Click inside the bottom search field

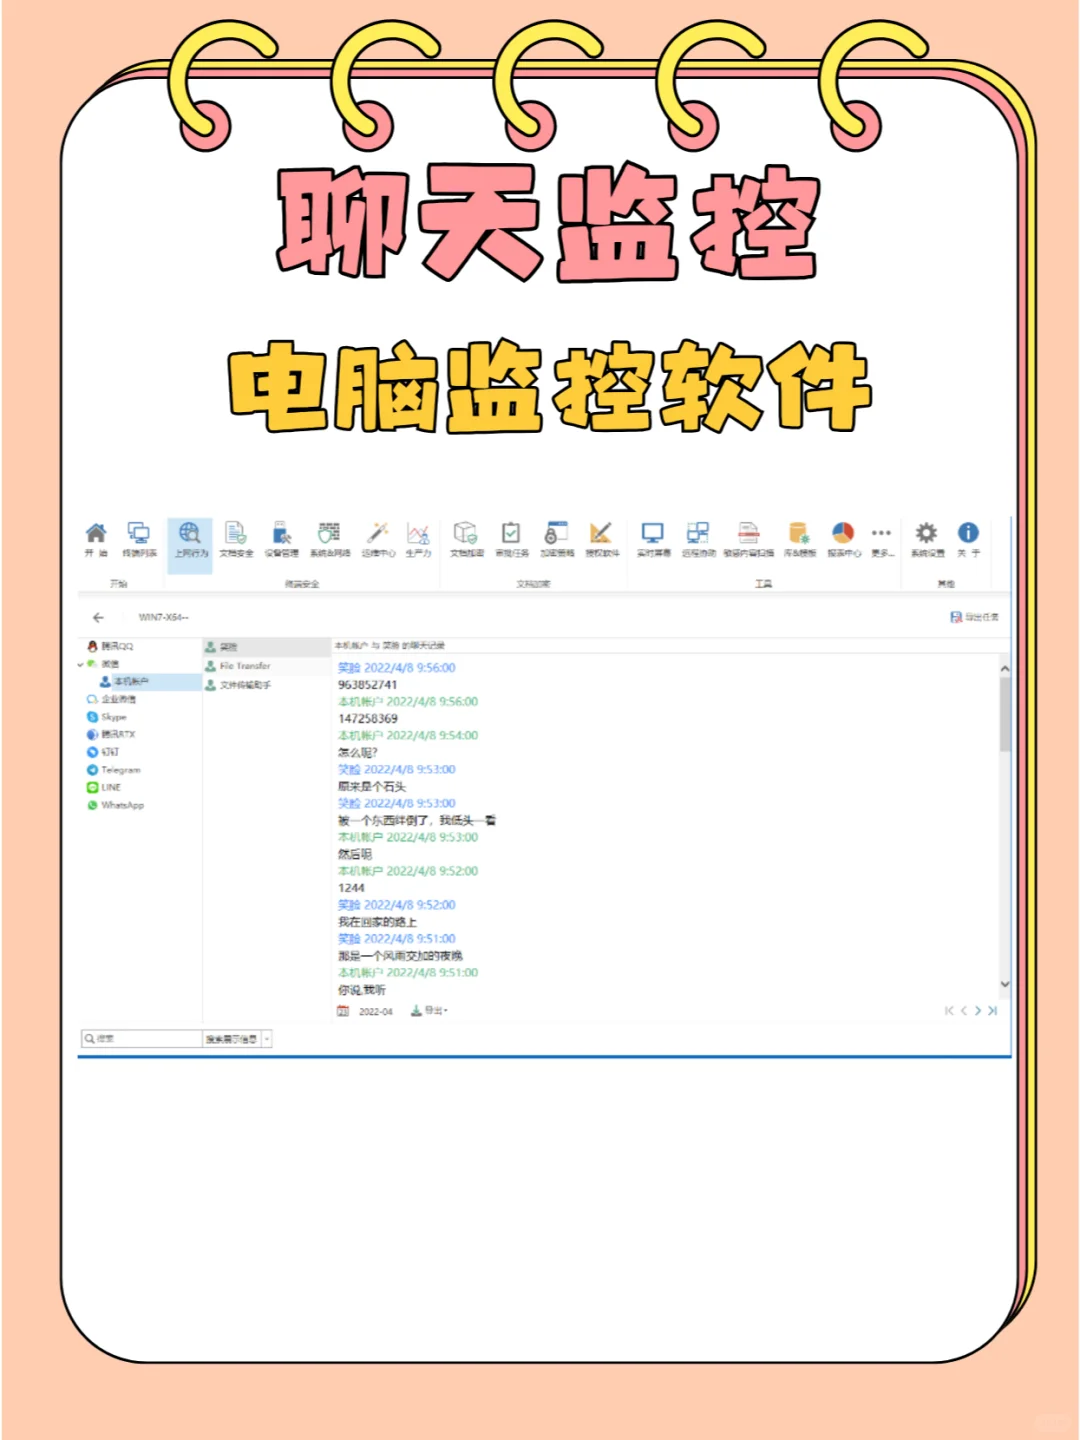(x=140, y=1038)
